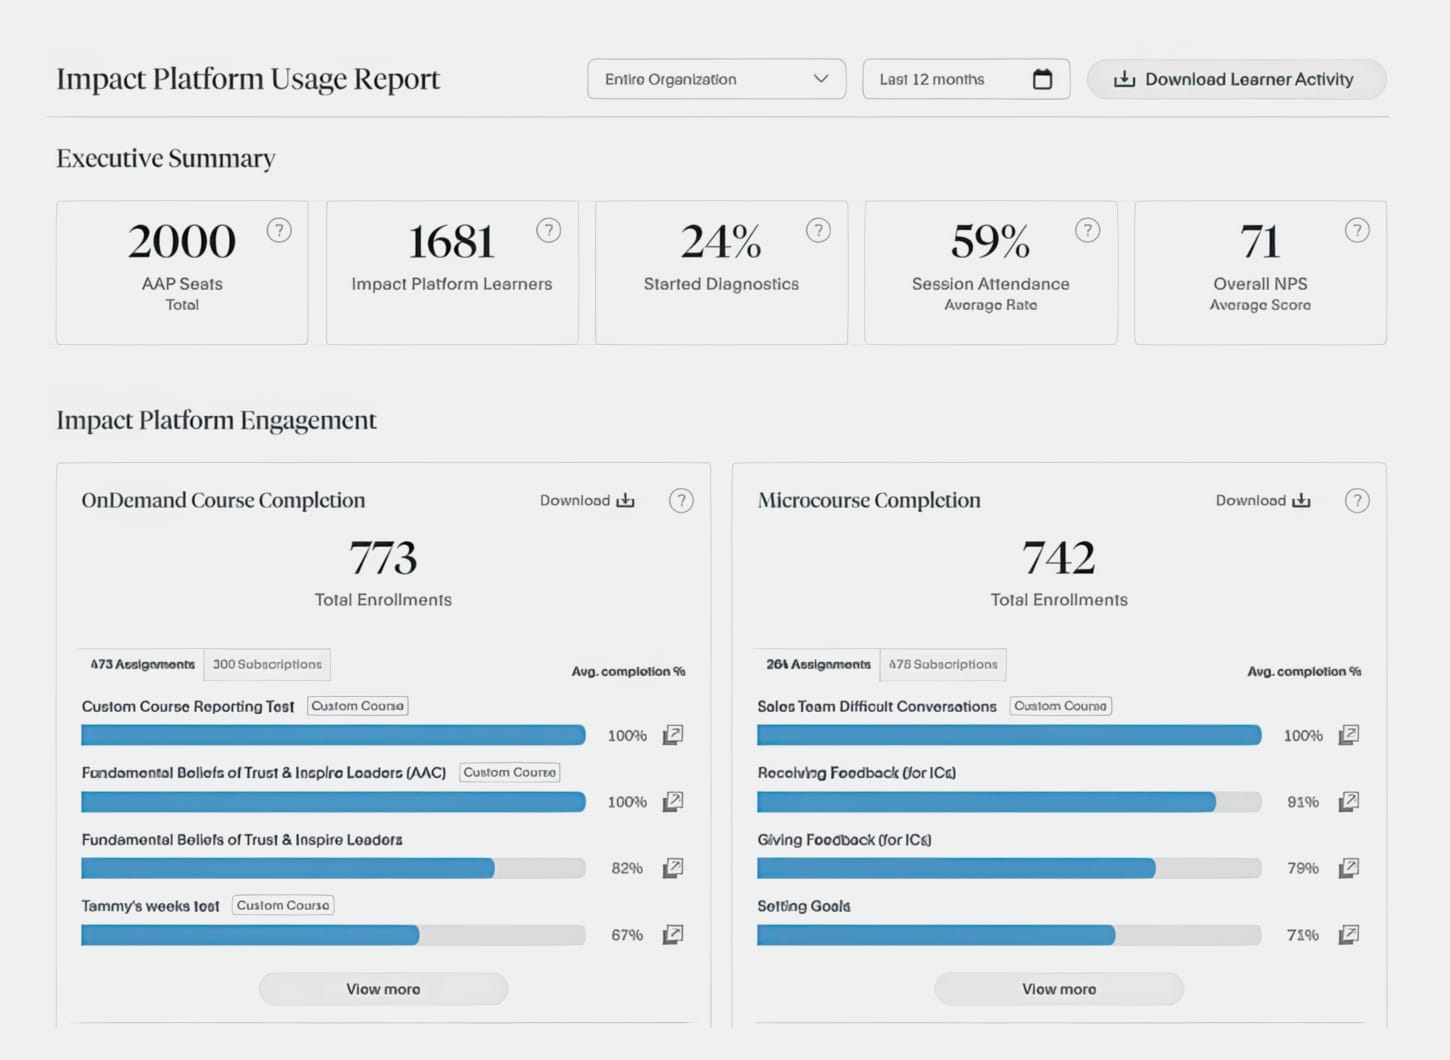Image resolution: width=1450 pixels, height=1060 pixels.
Task: Select the 264 Assignments tab
Action: pos(818,664)
